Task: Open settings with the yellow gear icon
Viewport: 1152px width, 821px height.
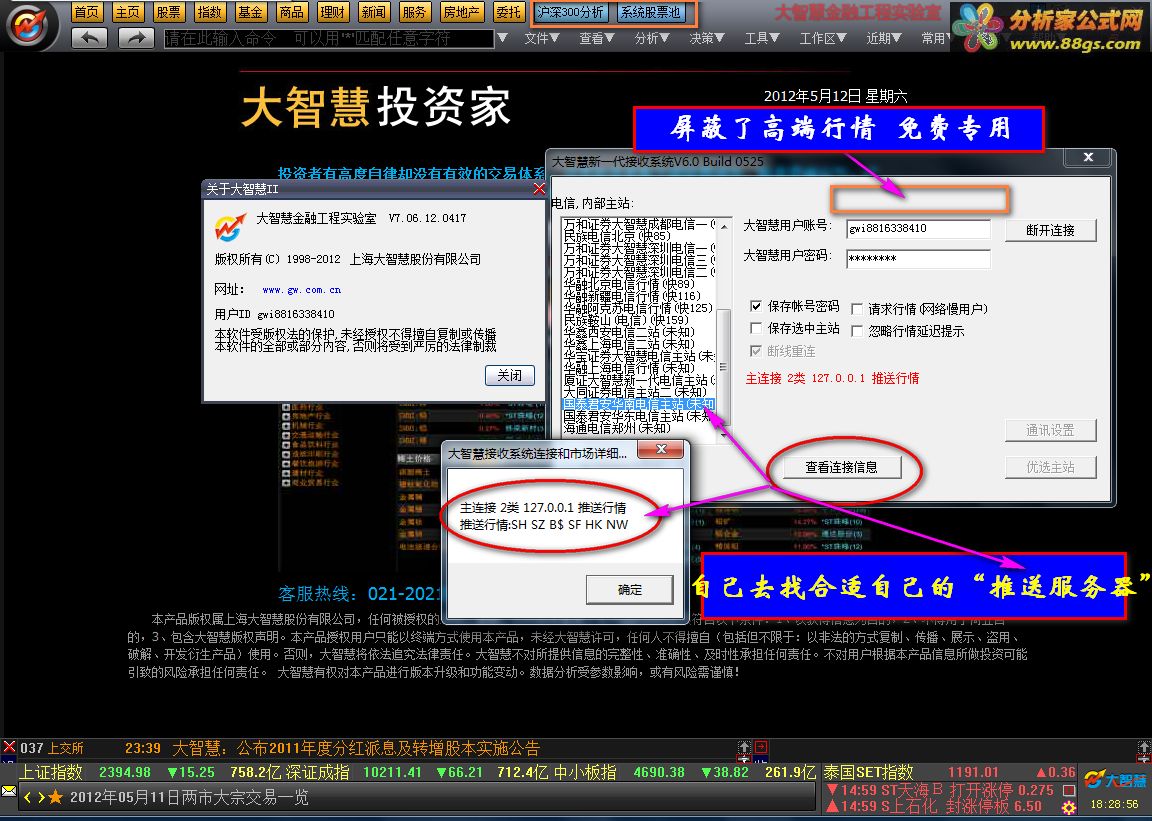Action: tap(1069, 808)
